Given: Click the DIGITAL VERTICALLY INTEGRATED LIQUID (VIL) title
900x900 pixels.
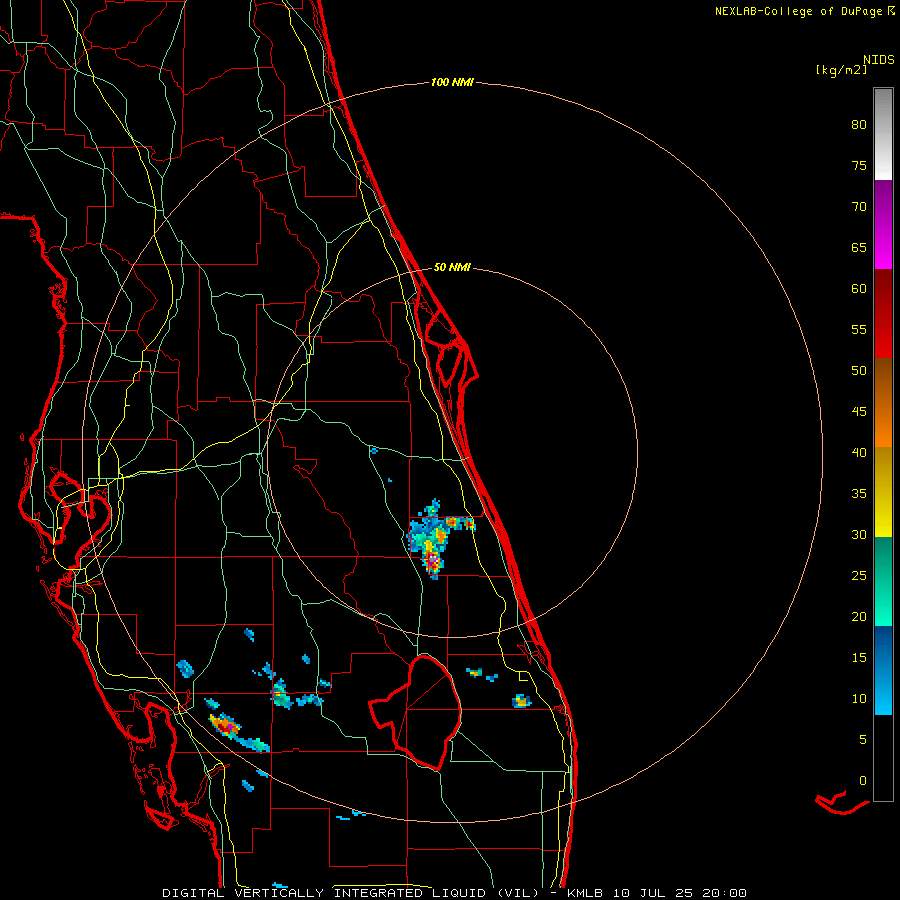Looking at the screenshot, I should click(x=351, y=893).
